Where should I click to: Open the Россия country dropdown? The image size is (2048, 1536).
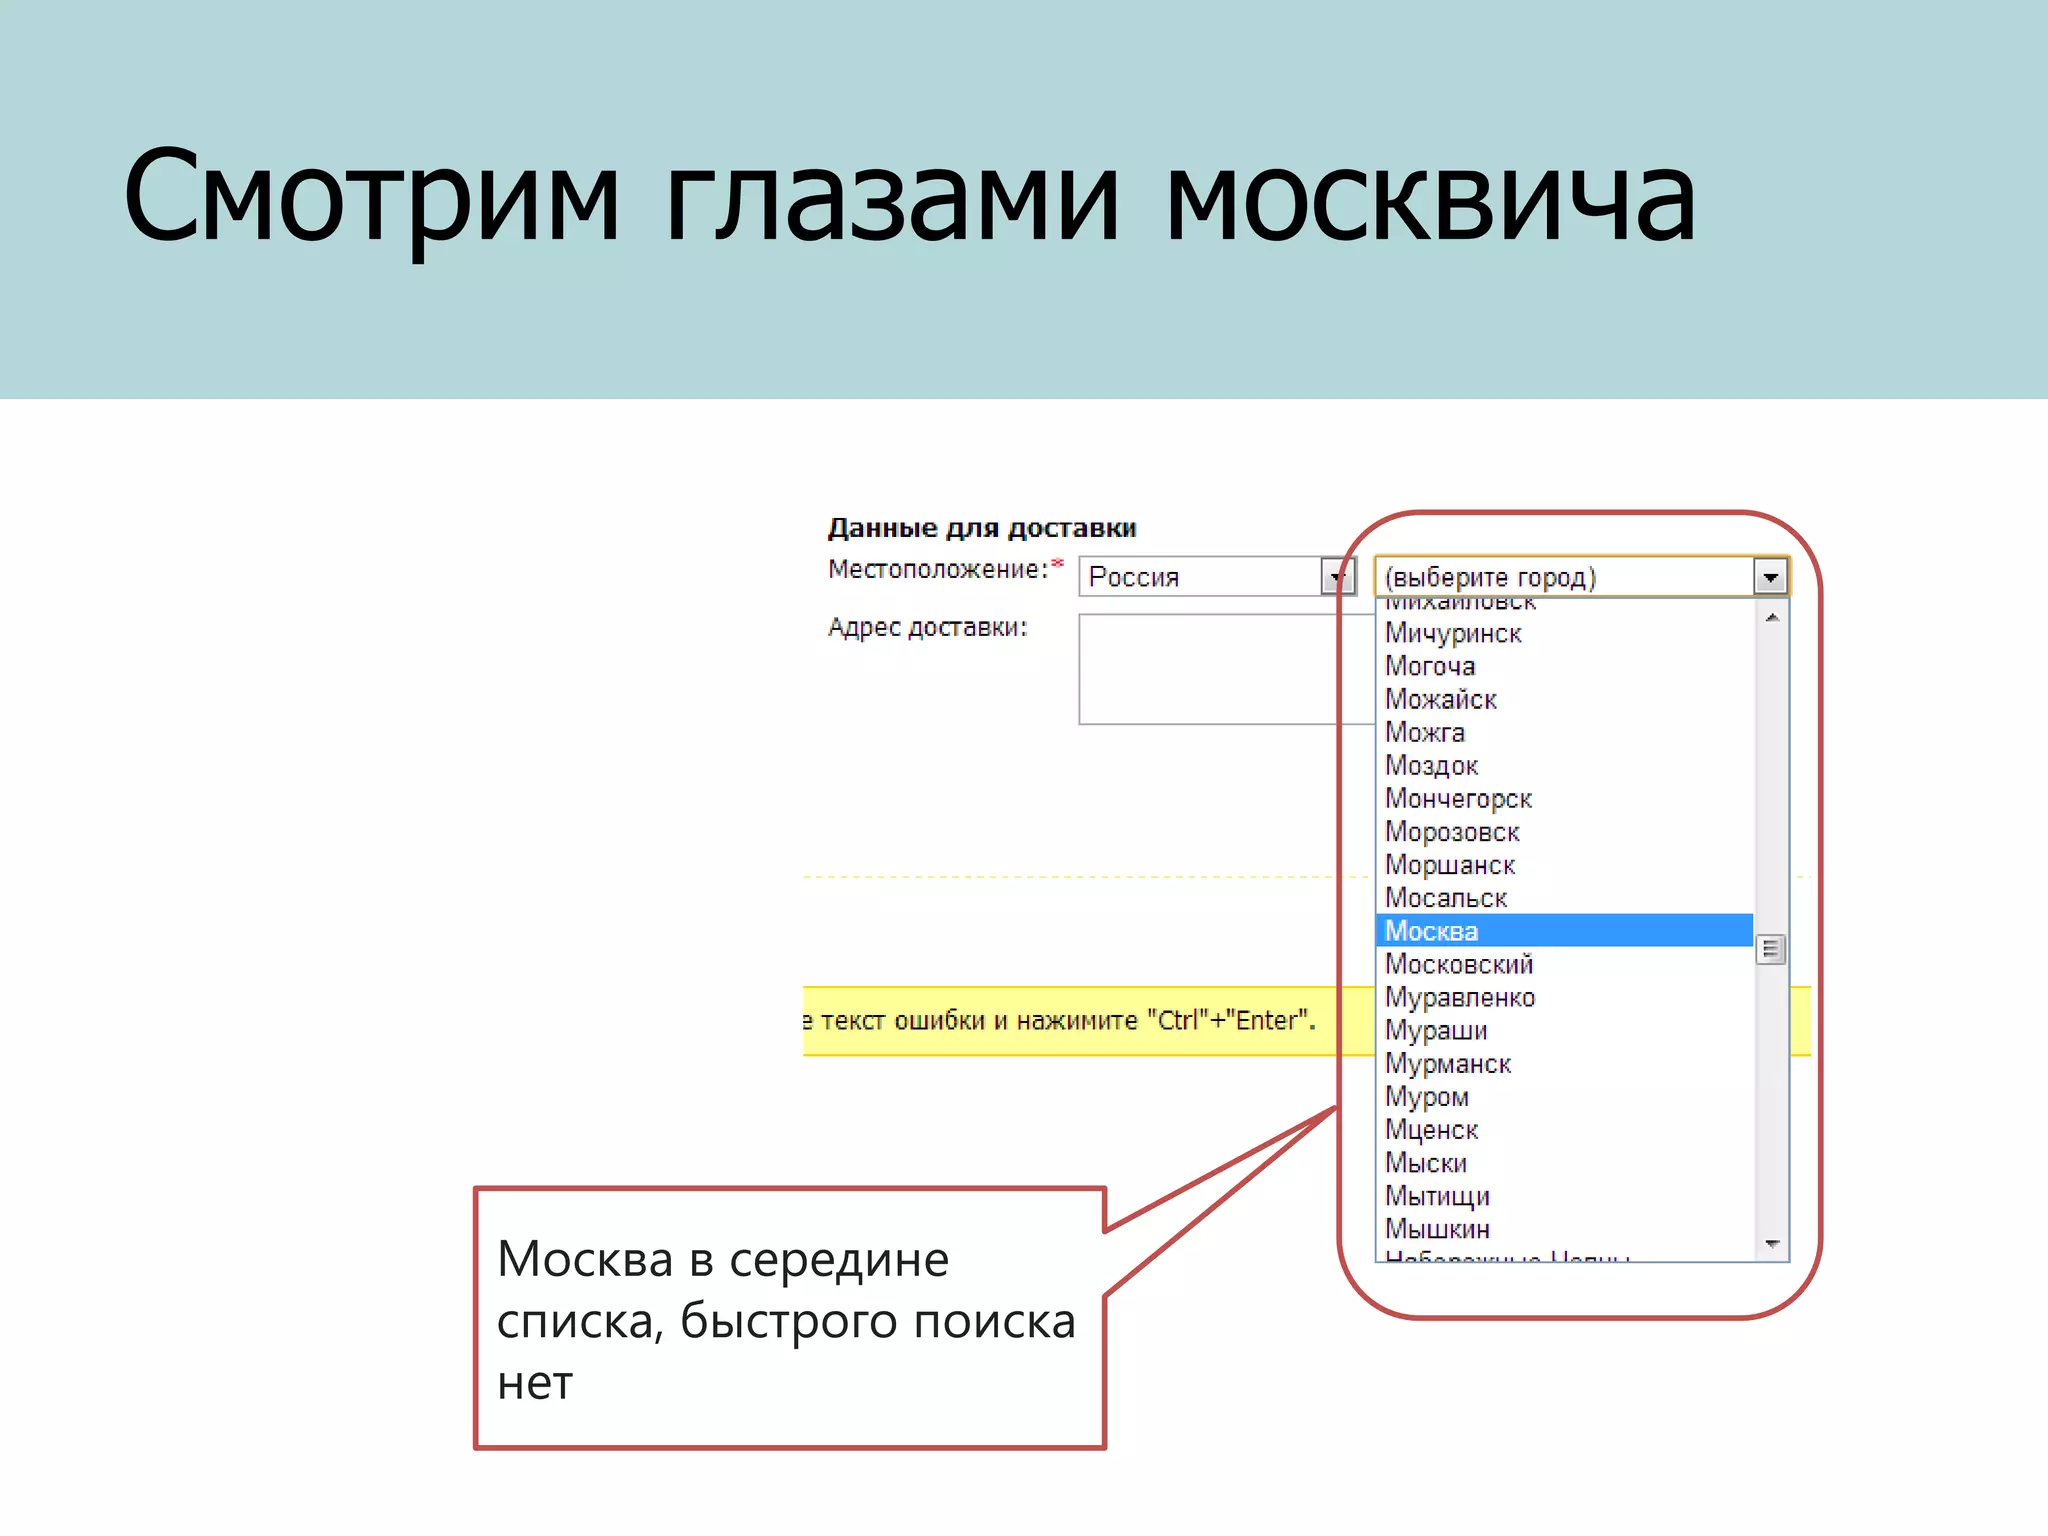1216,577
